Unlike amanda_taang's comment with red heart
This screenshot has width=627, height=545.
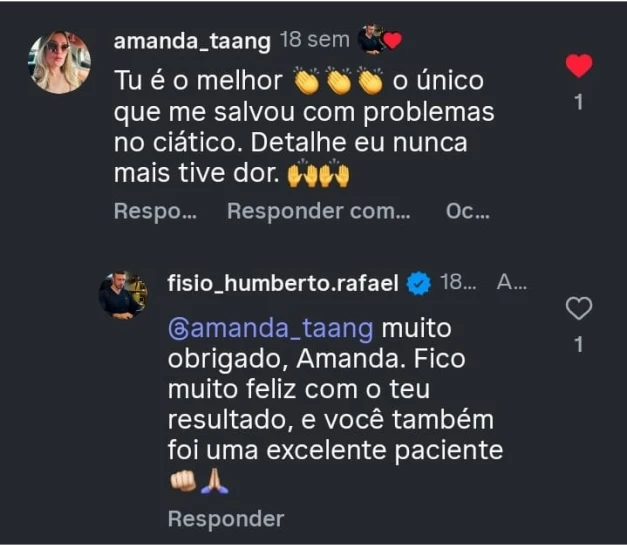(579, 67)
